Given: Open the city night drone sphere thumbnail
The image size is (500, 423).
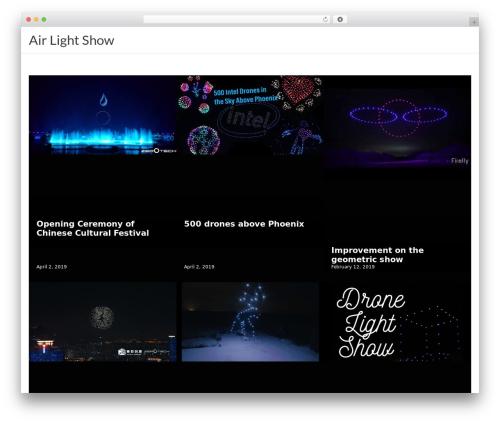Looking at the screenshot, I should (x=103, y=322).
